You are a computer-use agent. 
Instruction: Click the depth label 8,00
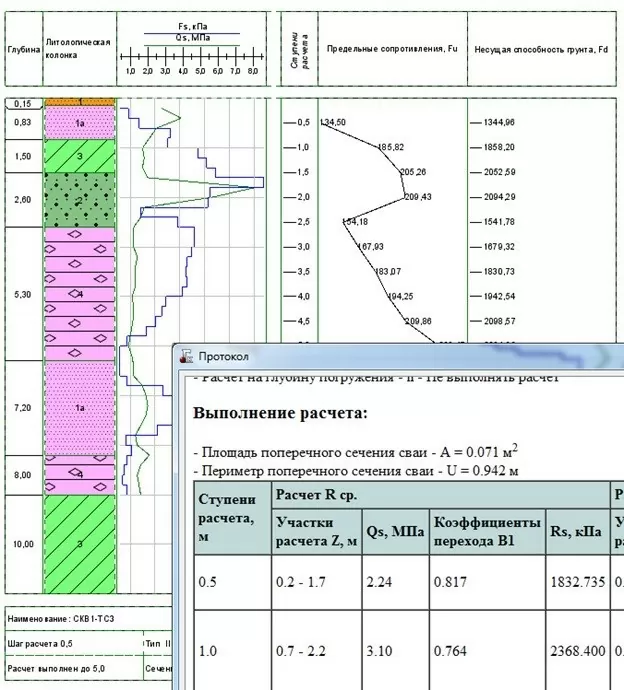point(23,475)
